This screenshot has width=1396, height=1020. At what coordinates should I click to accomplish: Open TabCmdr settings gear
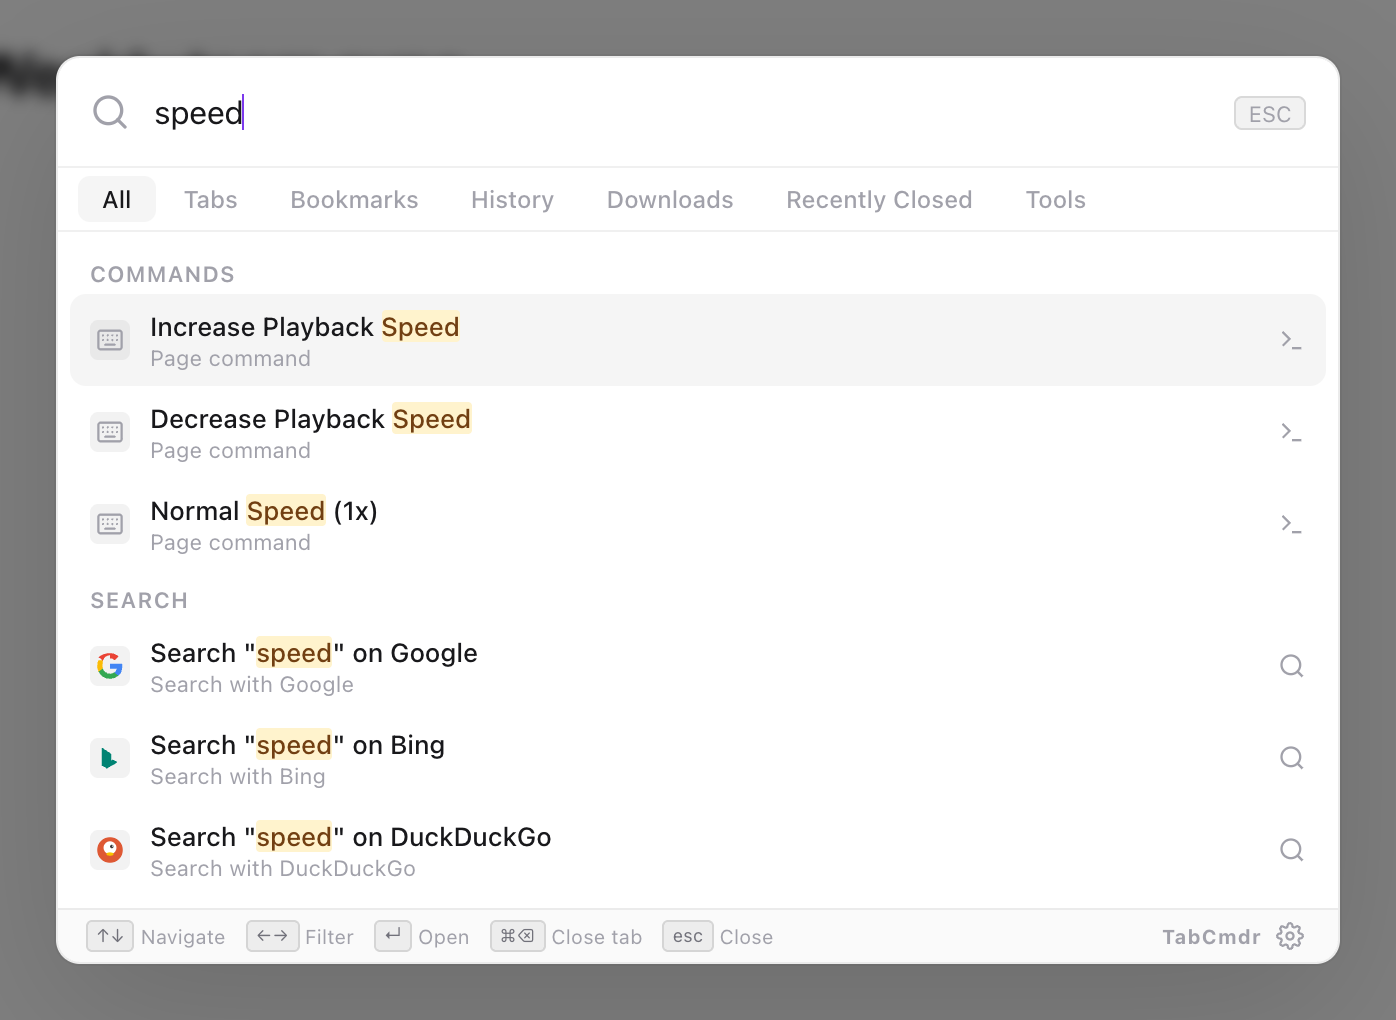pos(1290,936)
